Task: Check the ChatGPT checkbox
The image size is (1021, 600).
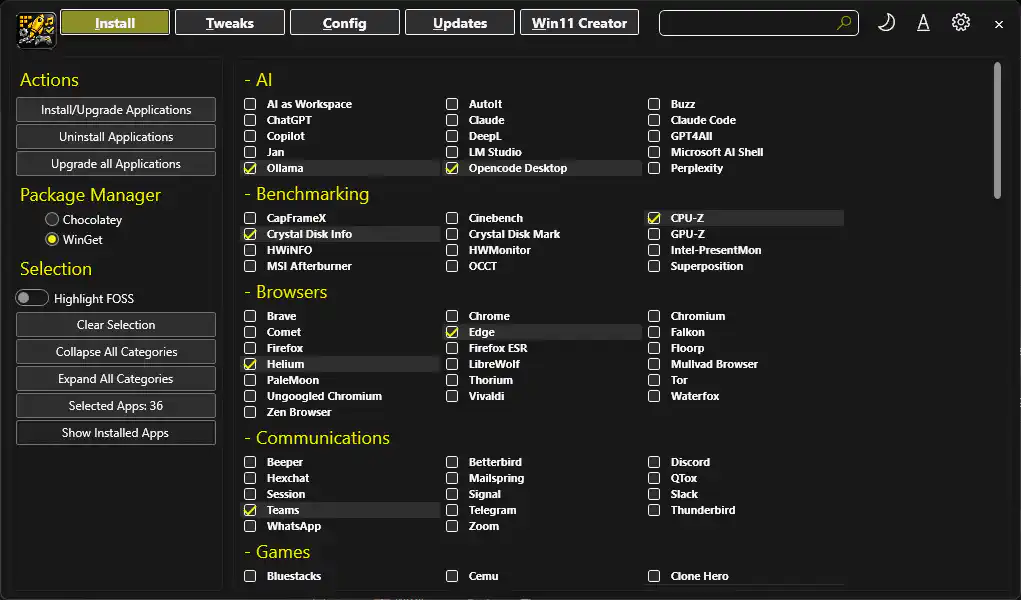Action: 250,120
